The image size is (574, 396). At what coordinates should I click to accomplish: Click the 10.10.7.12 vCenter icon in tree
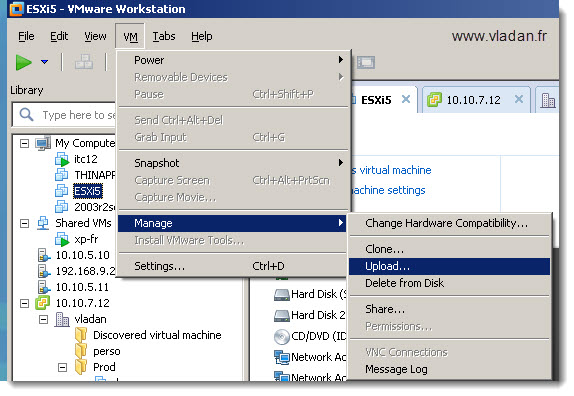pyautogui.click(x=43, y=303)
